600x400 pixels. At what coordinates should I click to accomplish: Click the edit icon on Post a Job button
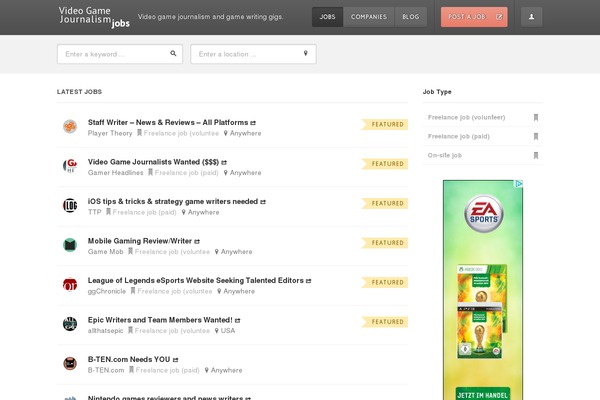click(499, 17)
